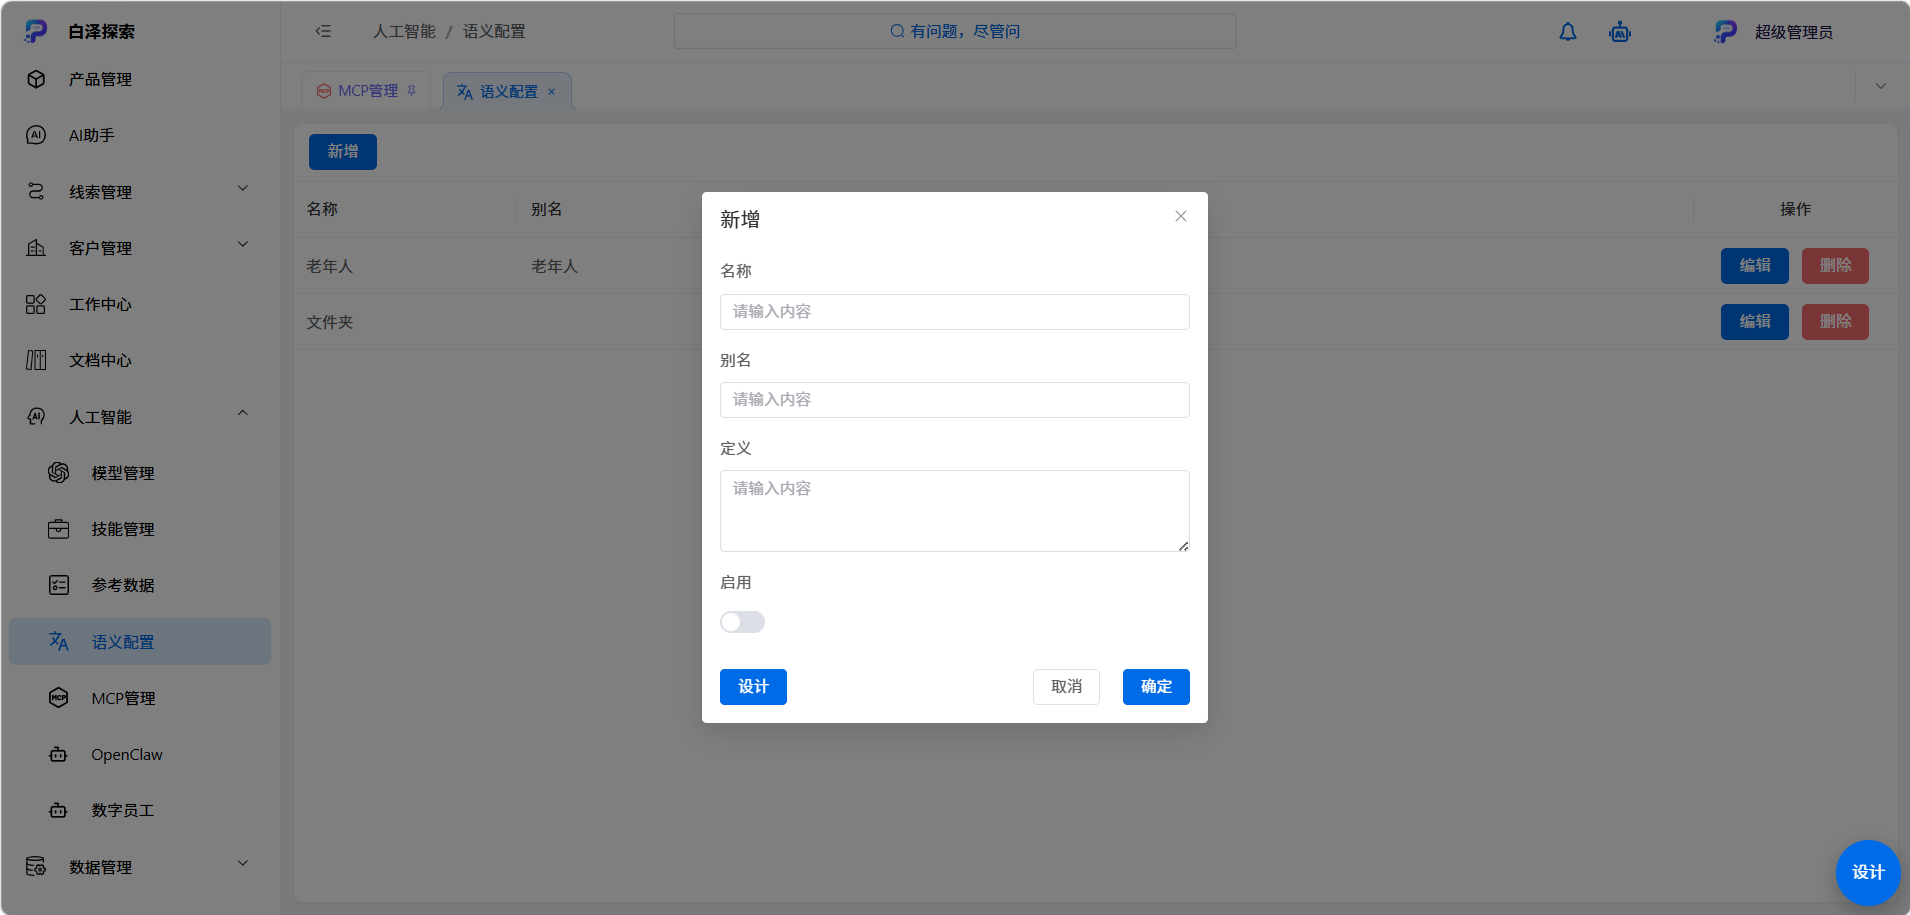
Task: Click the floating round 设计 button
Action: click(x=1868, y=872)
